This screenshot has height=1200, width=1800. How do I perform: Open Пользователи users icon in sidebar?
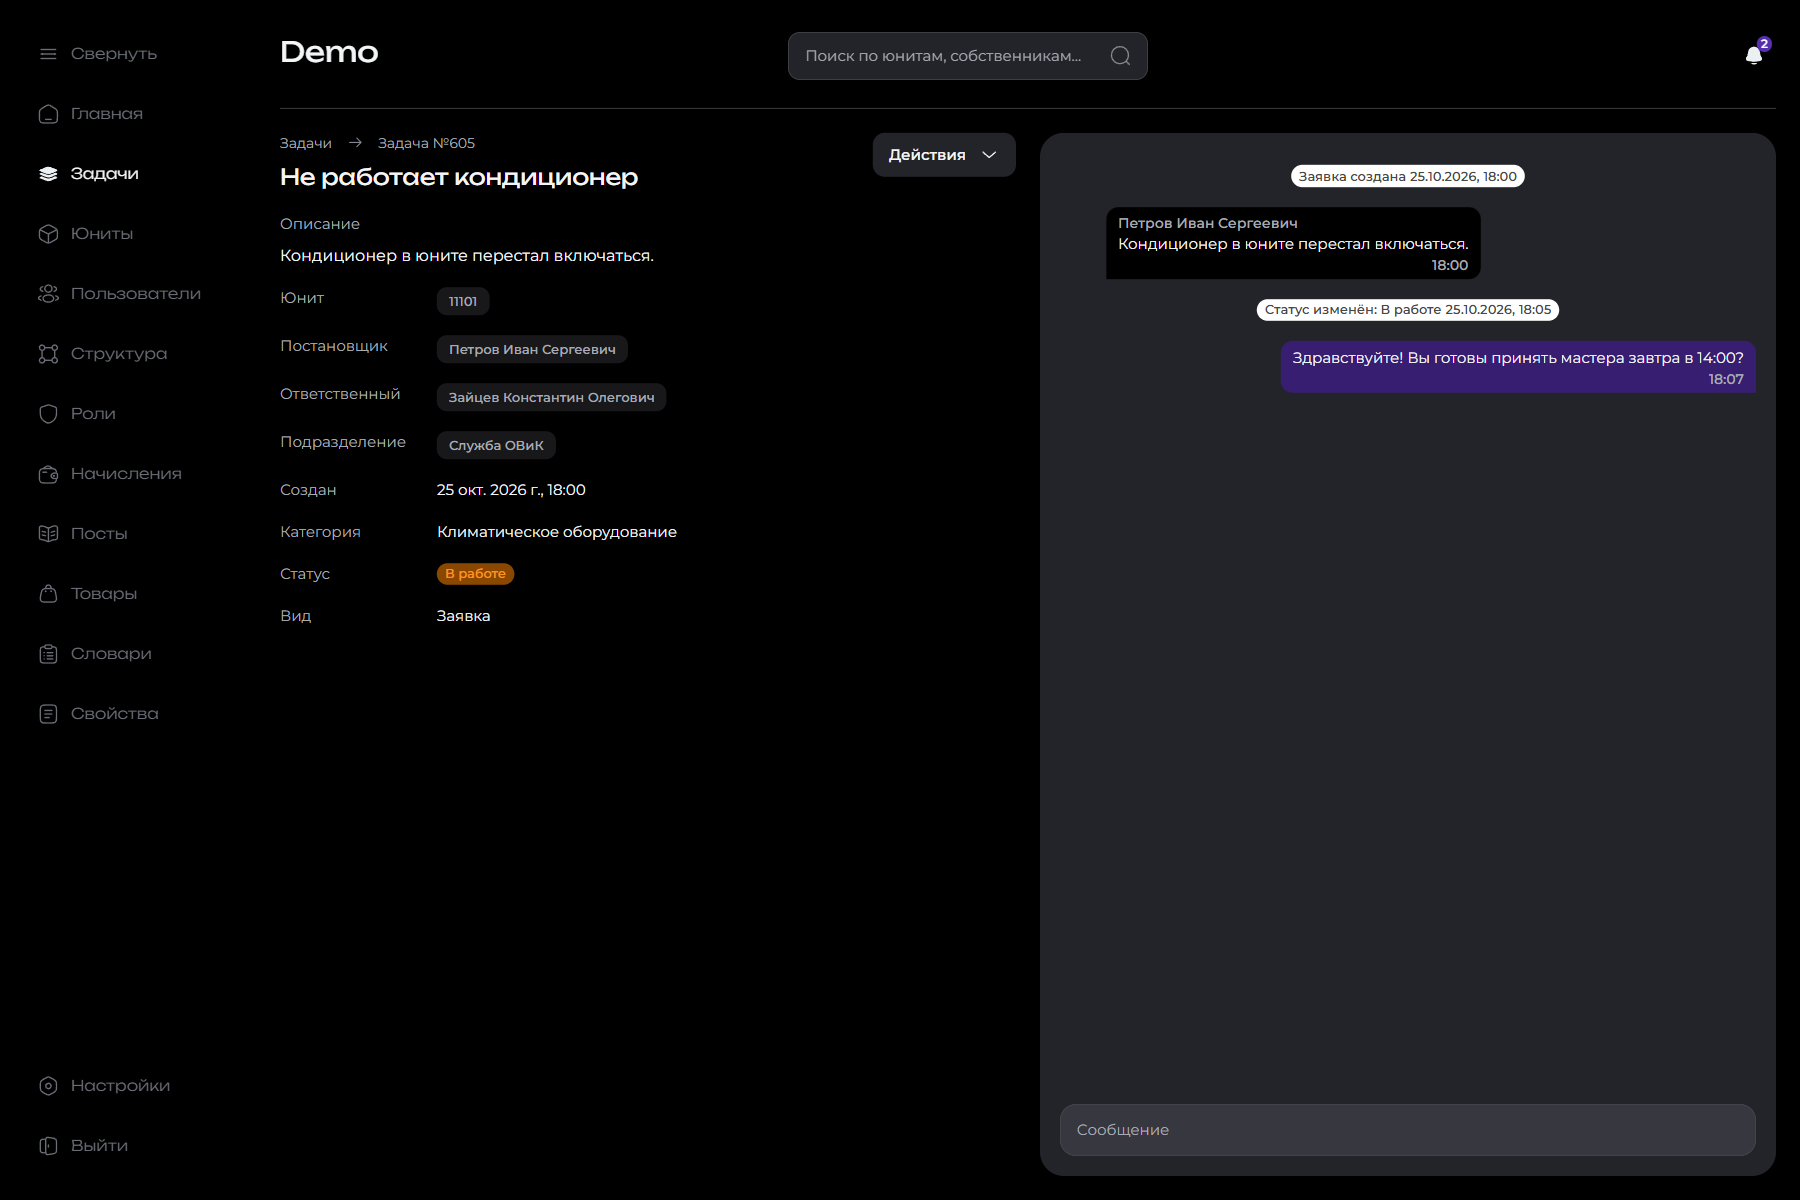tap(48, 294)
